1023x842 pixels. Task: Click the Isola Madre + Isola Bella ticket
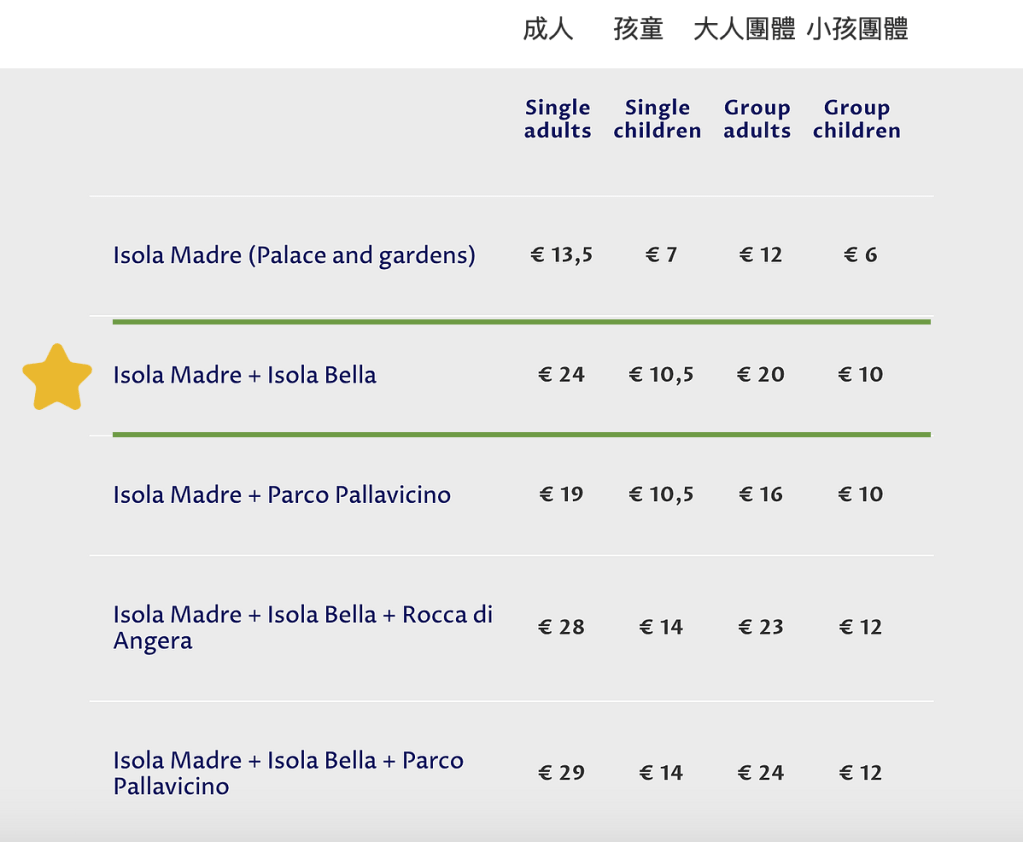(x=245, y=375)
